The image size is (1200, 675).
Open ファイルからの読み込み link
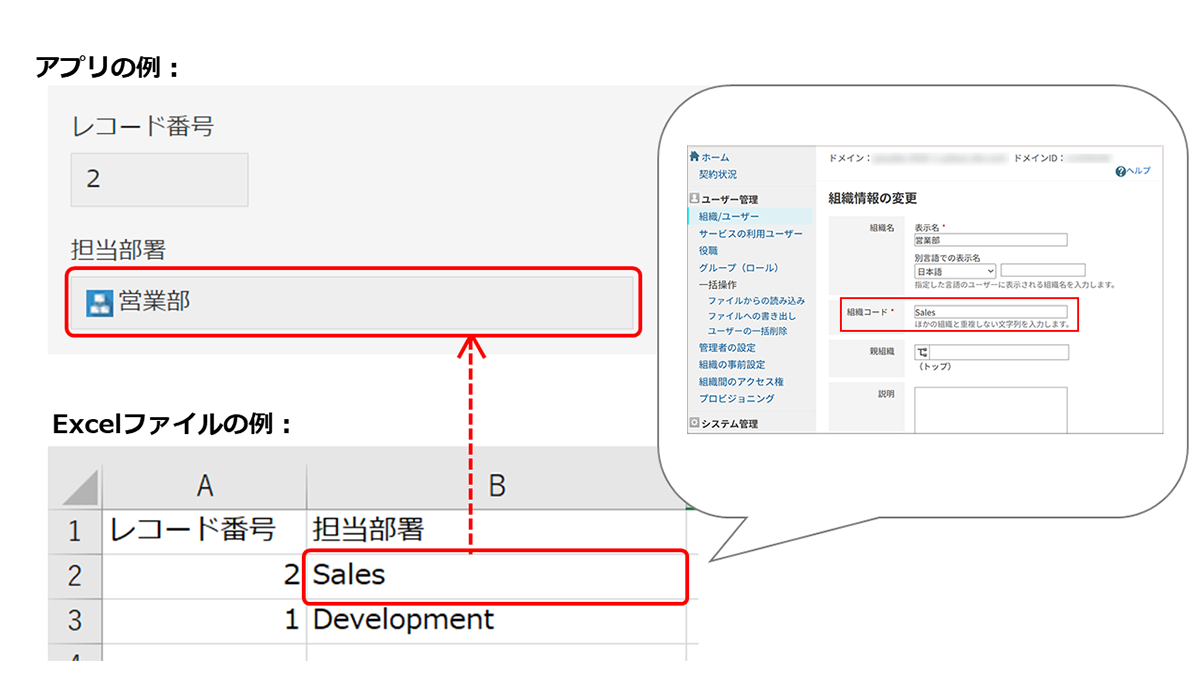point(756,300)
